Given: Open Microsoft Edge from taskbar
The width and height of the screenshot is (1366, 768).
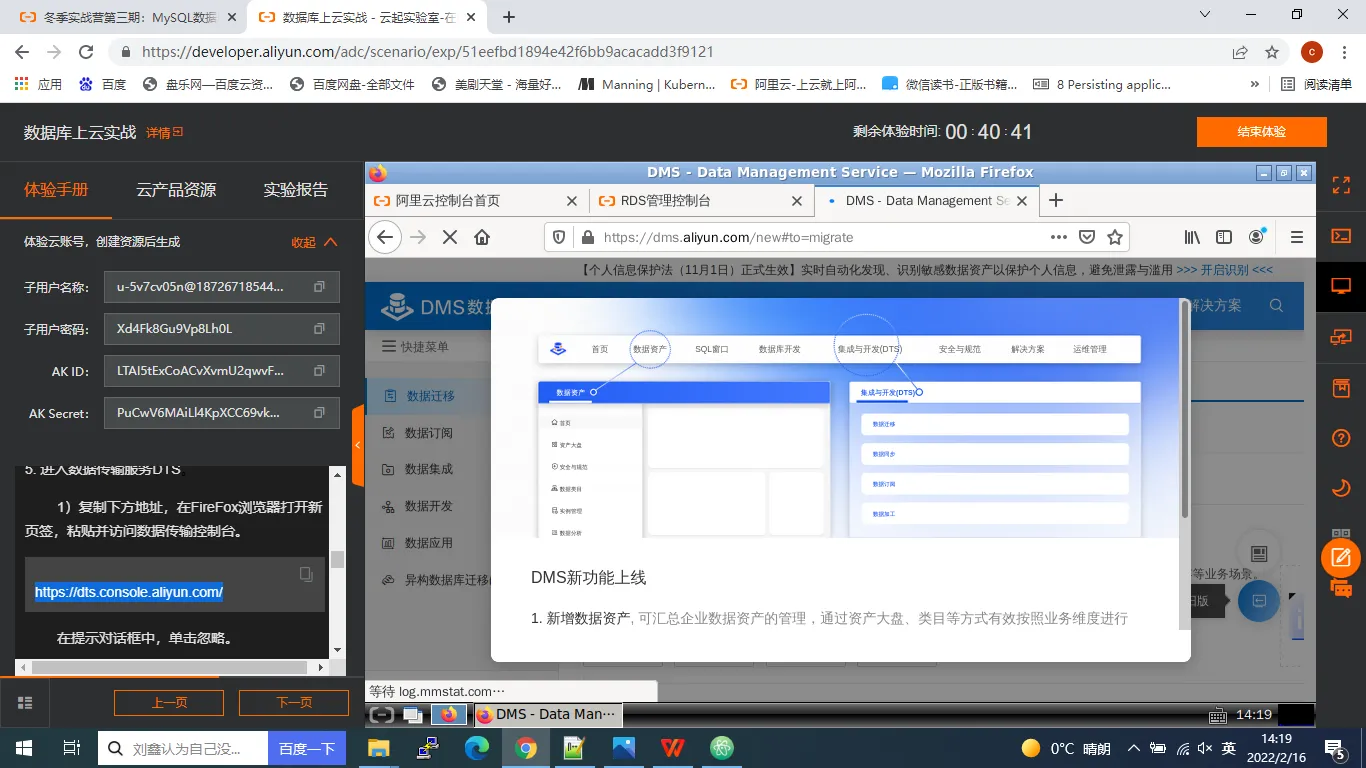Looking at the screenshot, I should click(476, 748).
